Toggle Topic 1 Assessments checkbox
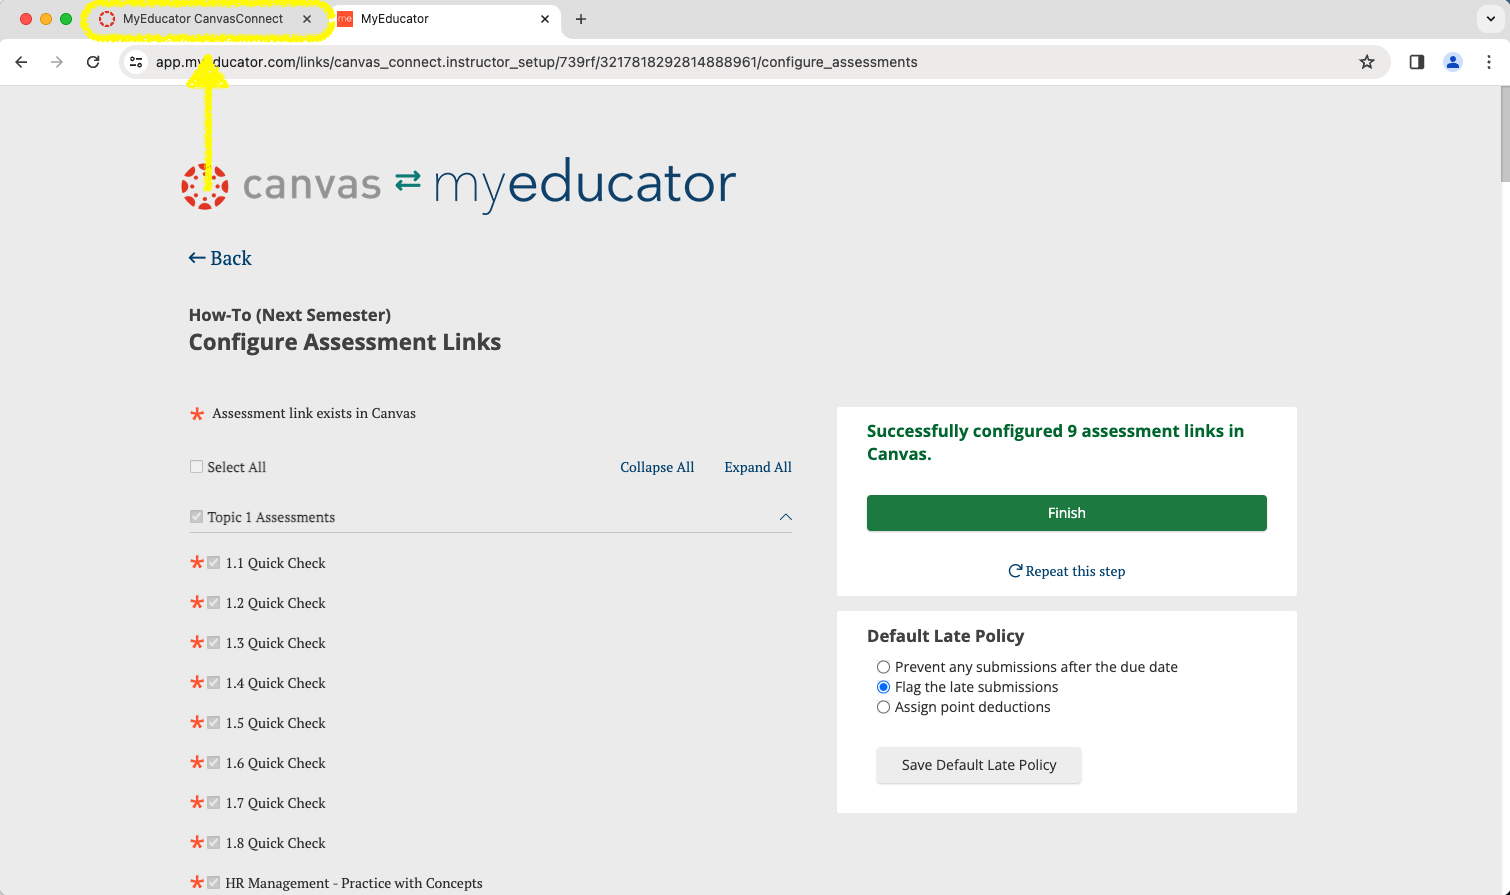 (x=196, y=517)
